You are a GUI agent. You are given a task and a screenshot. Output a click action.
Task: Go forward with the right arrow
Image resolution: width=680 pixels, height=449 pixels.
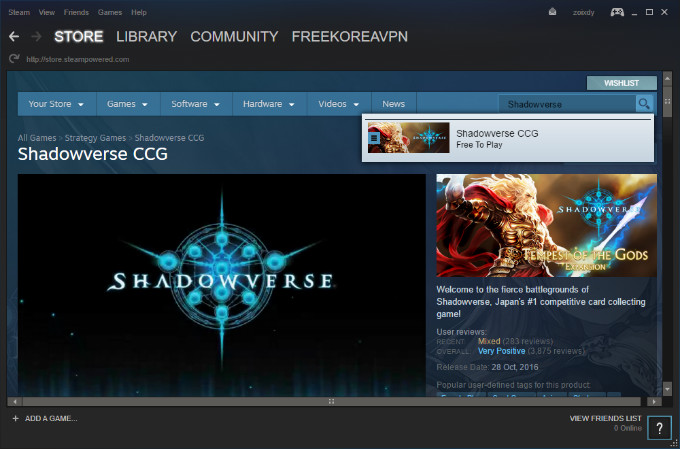tap(36, 36)
